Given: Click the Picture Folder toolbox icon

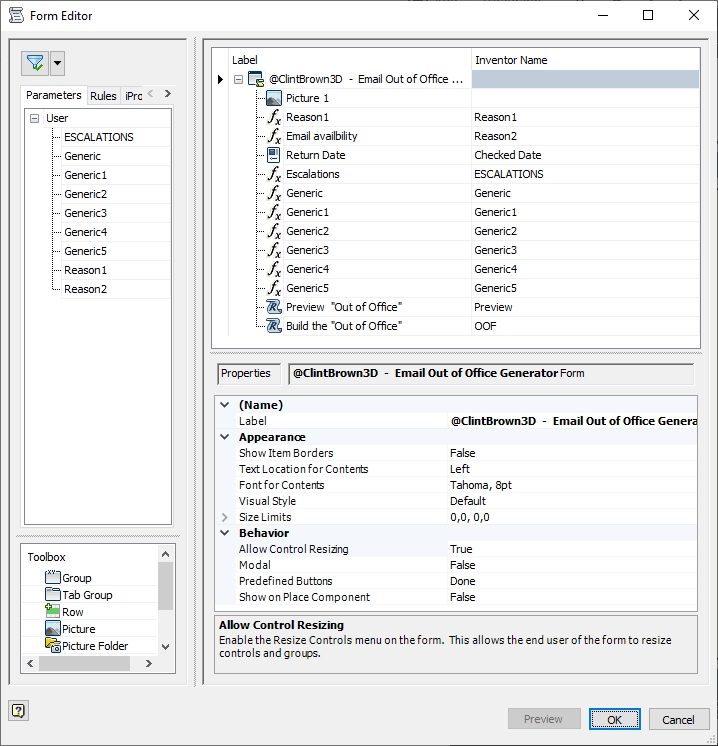Looking at the screenshot, I should coord(53,646).
